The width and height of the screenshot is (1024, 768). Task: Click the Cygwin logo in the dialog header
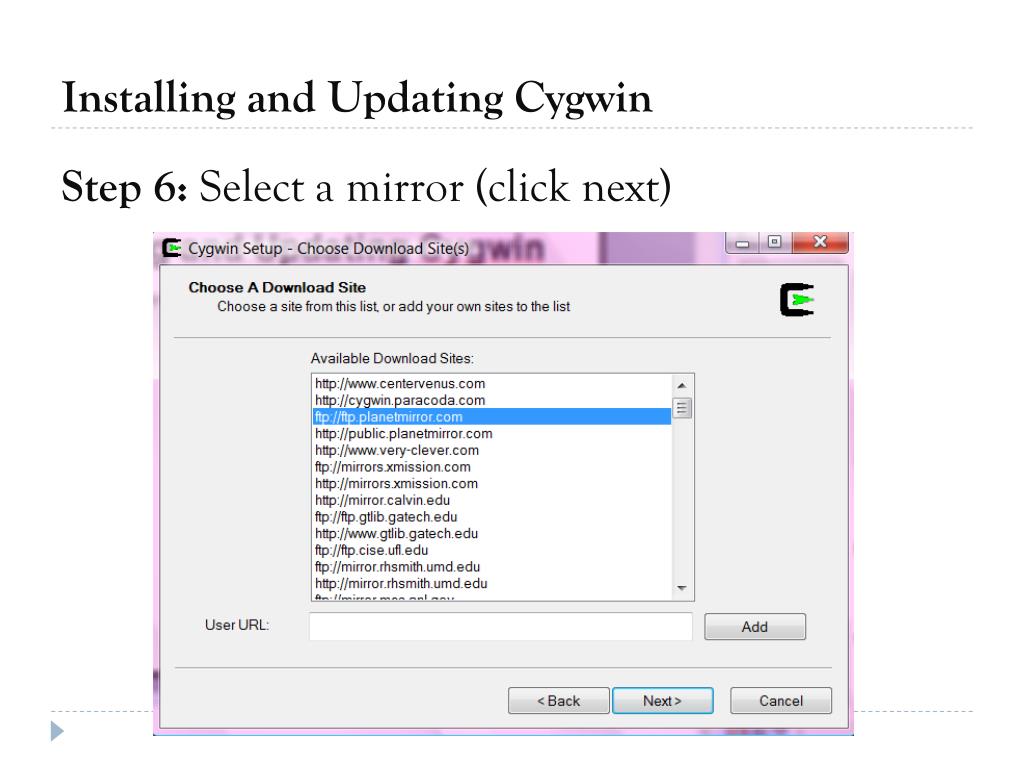[797, 300]
